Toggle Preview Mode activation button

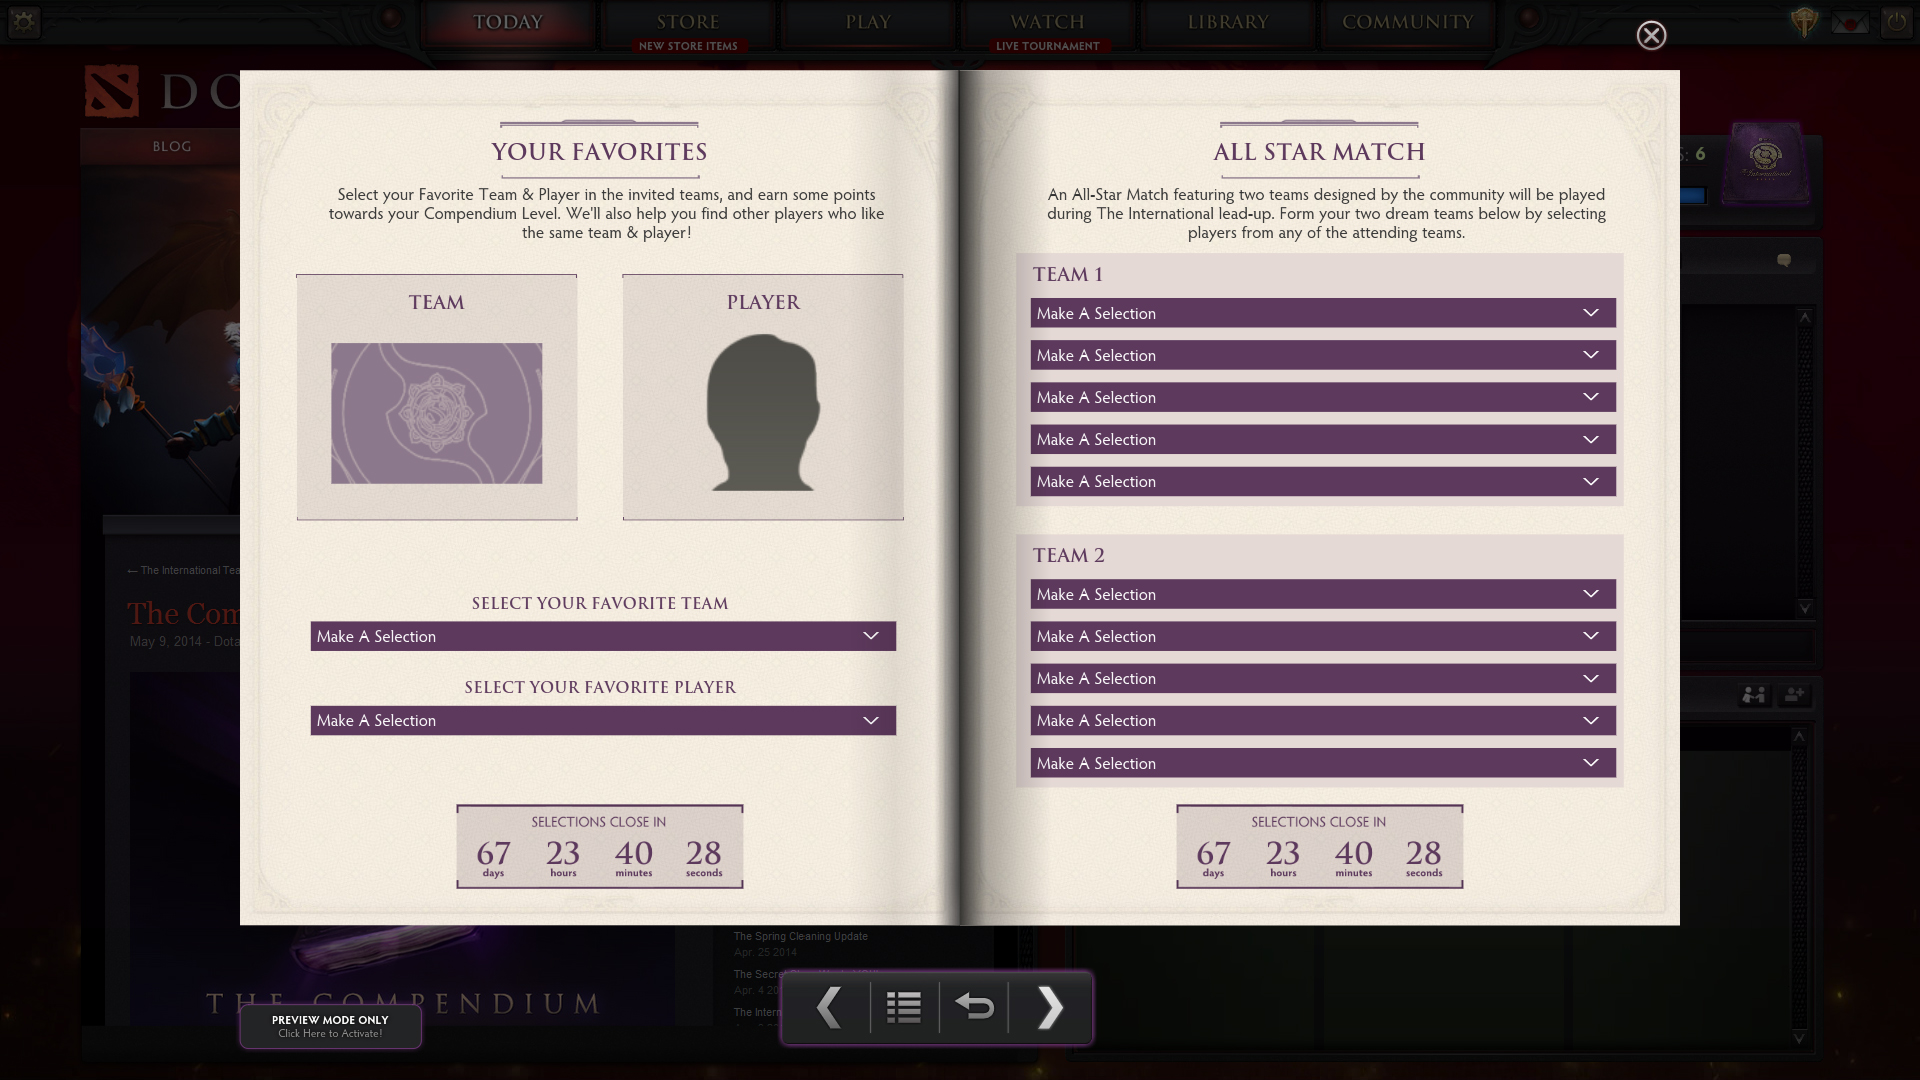pyautogui.click(x=330, y=1026)
